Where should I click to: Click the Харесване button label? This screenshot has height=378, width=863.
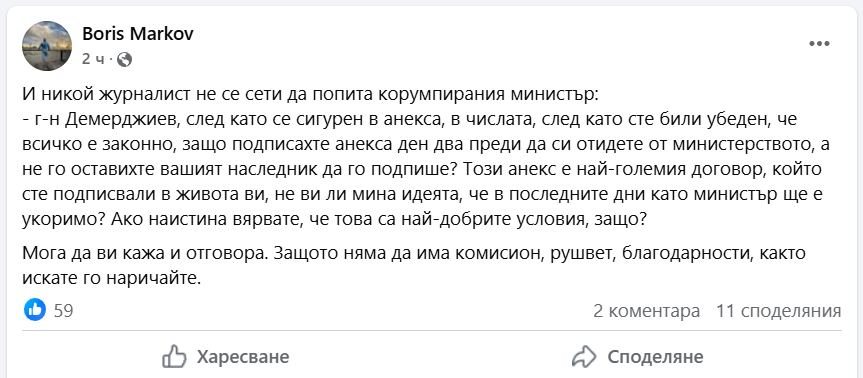243,357
